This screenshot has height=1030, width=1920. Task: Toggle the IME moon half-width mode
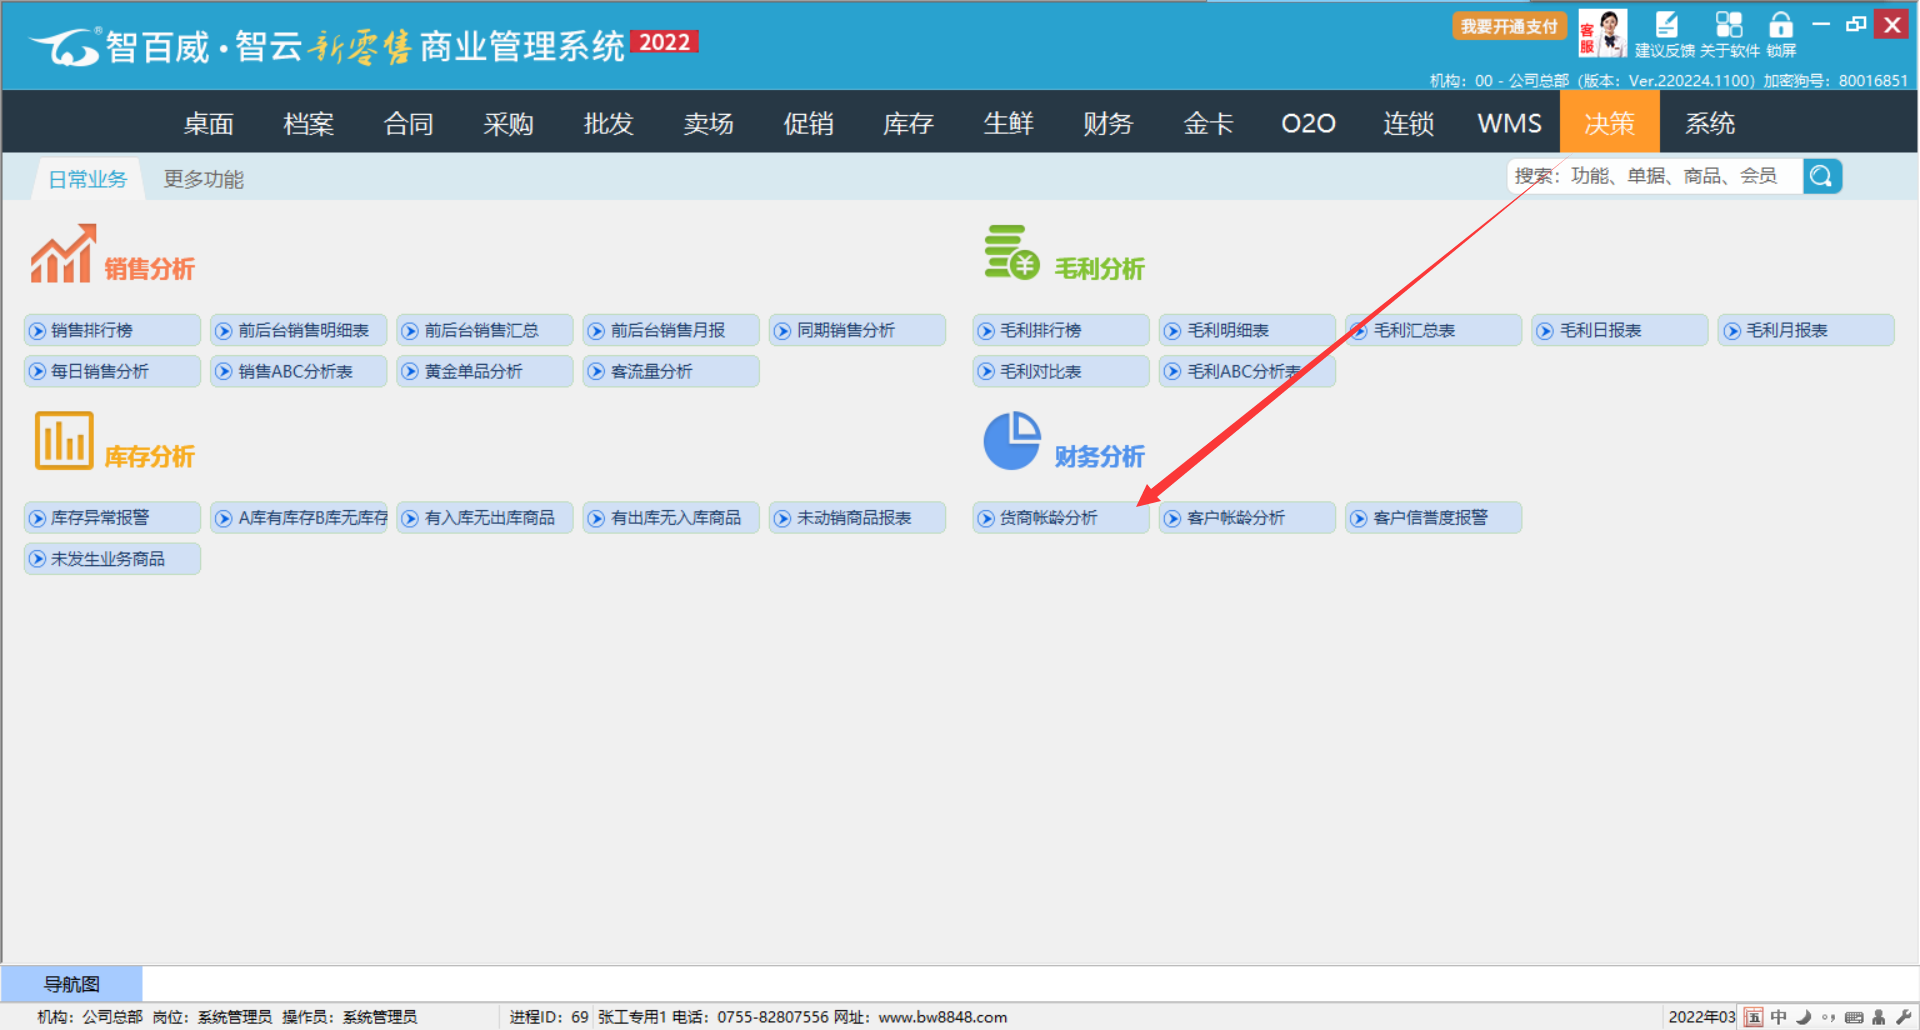1804,1017
